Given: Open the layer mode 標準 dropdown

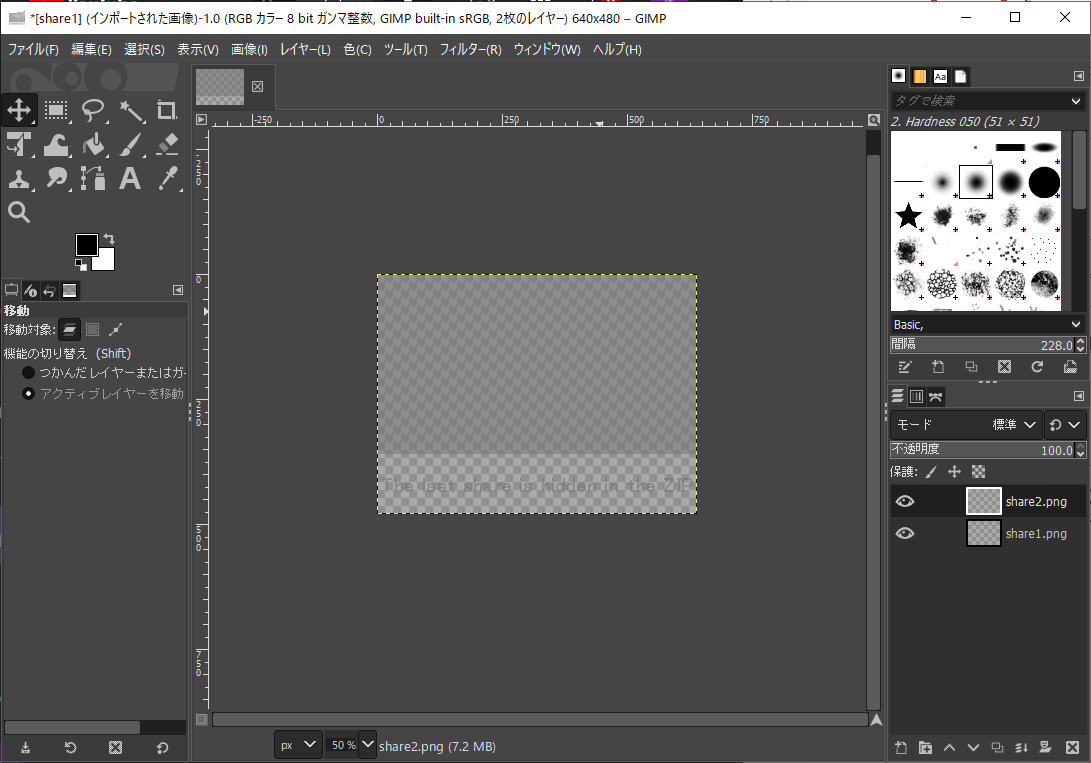Looking at the screenshot, I should (x=966, y=424).
